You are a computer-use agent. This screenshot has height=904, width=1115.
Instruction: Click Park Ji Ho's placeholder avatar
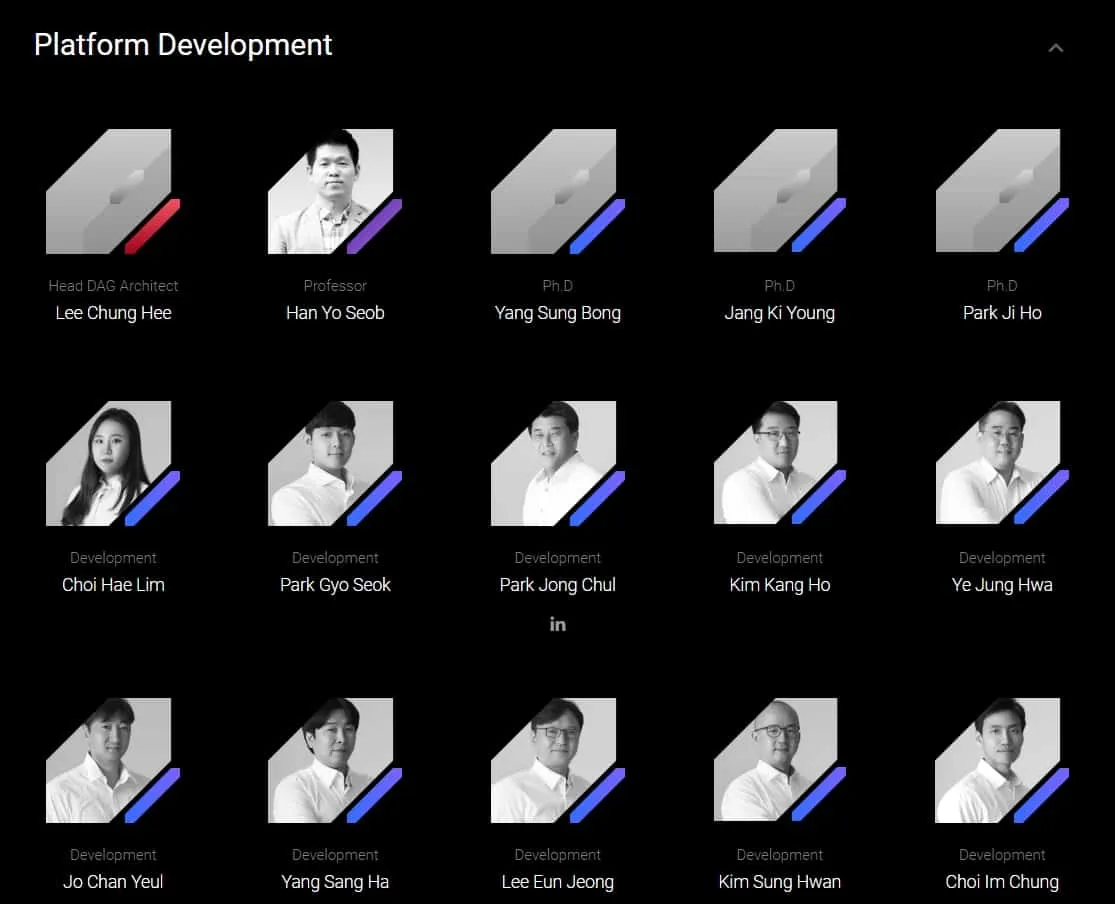click(x=1001, y=191)
